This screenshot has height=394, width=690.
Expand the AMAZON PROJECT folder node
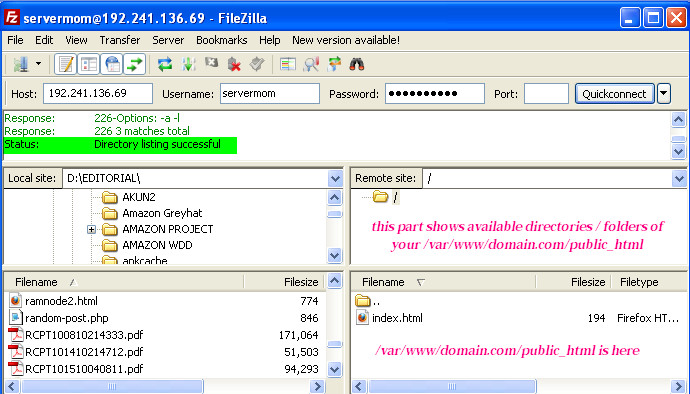pyautogui.click(x=91, y=229)
